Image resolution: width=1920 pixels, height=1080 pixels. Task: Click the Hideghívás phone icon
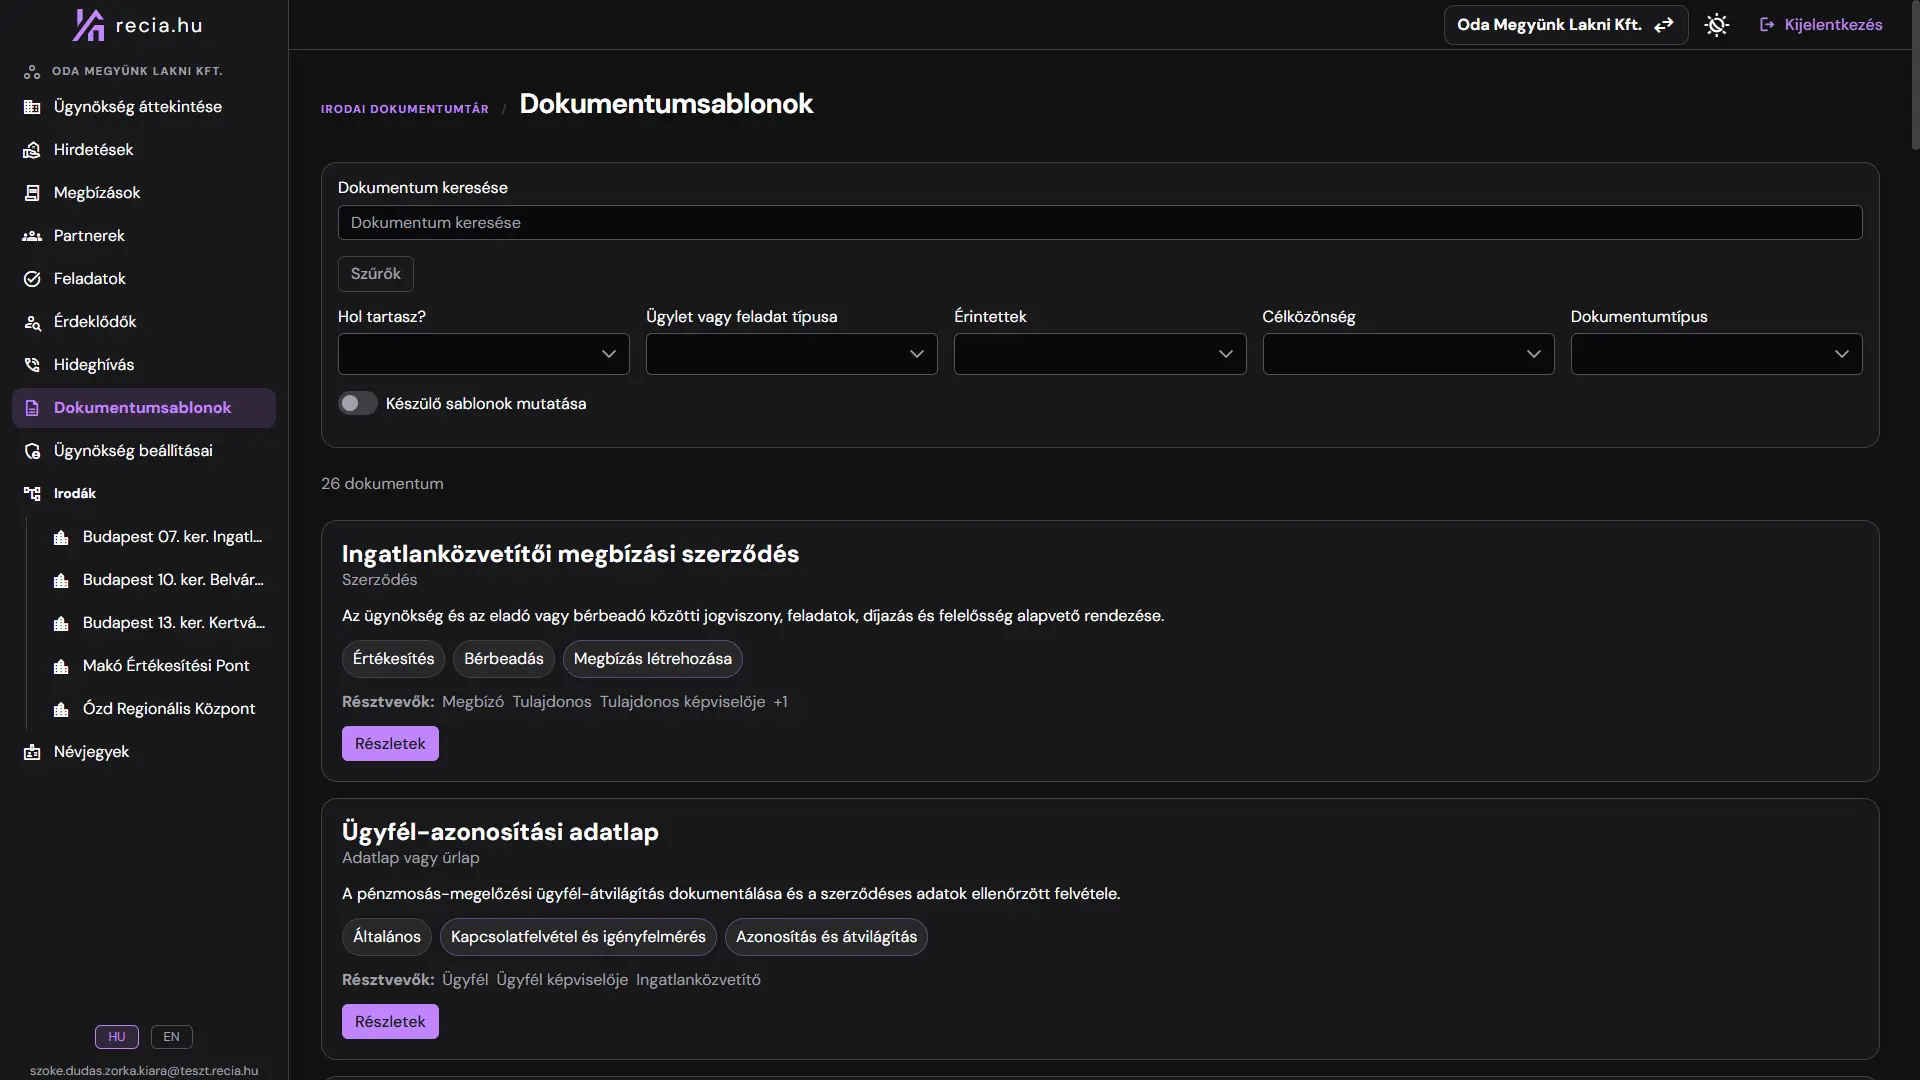coord(32,365)
